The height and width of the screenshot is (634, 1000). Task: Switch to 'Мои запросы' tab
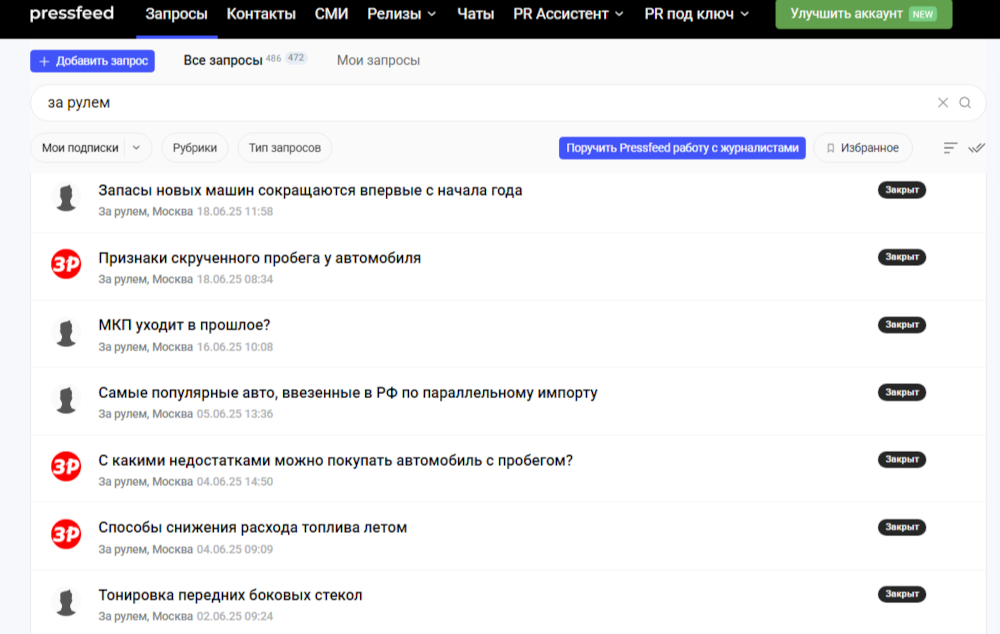click(378, 61)
